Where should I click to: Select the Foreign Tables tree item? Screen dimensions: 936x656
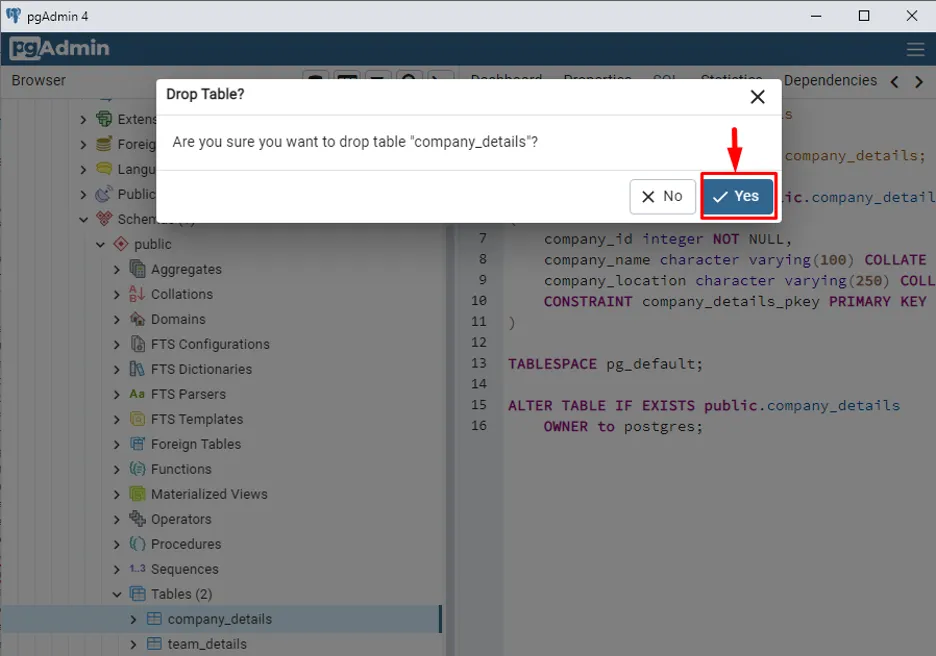pyautogui.click(x=195, y=444)
